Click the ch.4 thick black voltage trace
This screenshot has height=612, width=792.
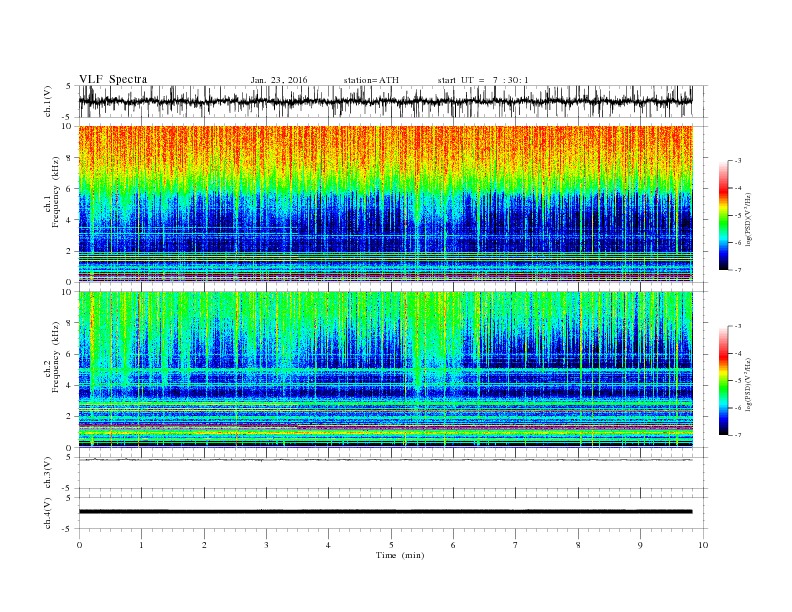385,512
